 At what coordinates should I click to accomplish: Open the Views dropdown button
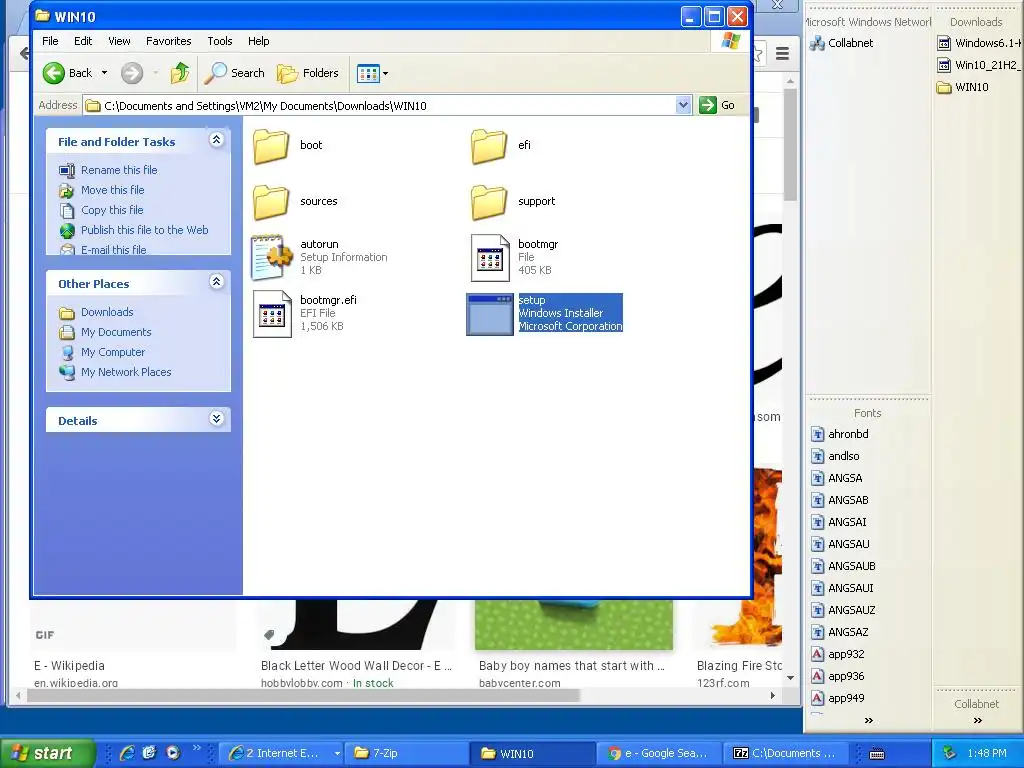click(372, 73)
